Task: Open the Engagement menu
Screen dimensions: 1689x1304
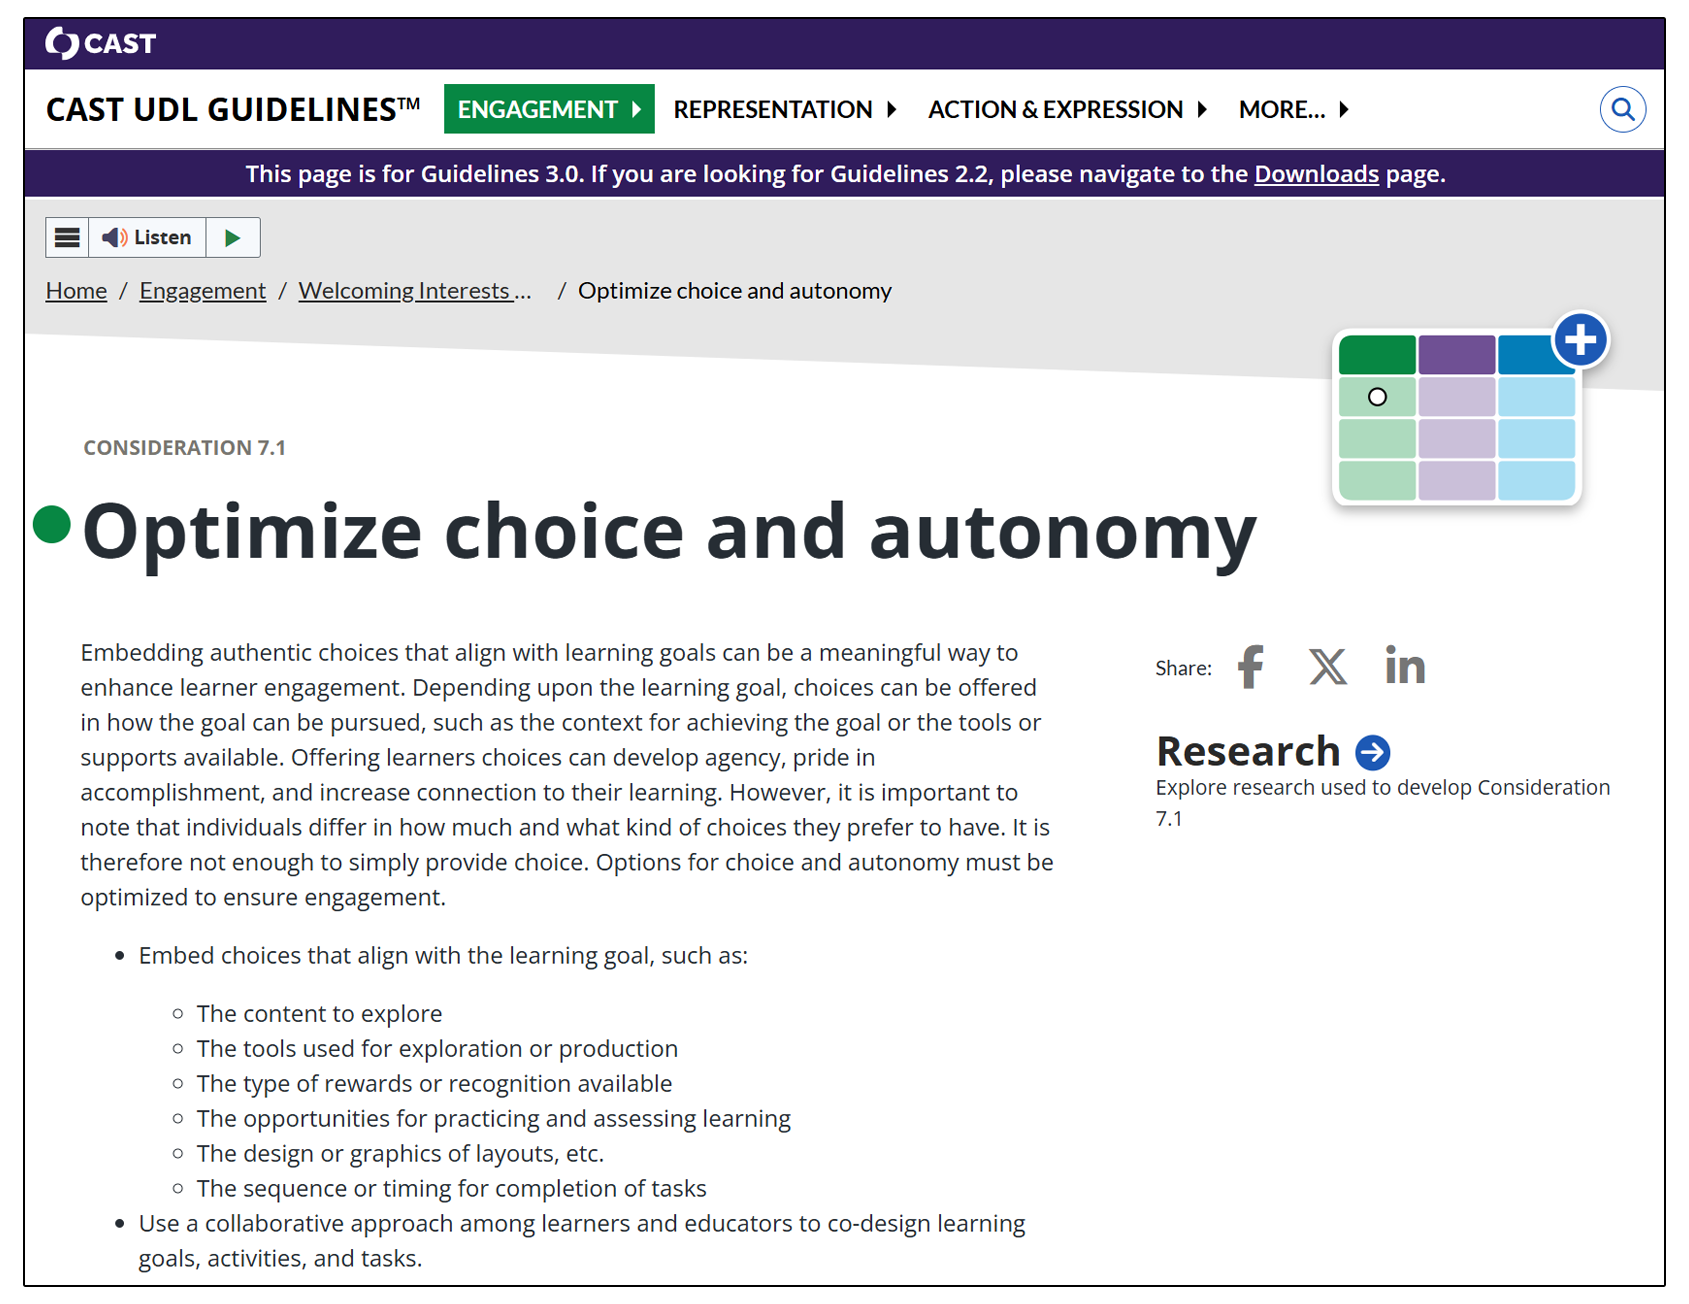Action: click(x=549, y=109)
